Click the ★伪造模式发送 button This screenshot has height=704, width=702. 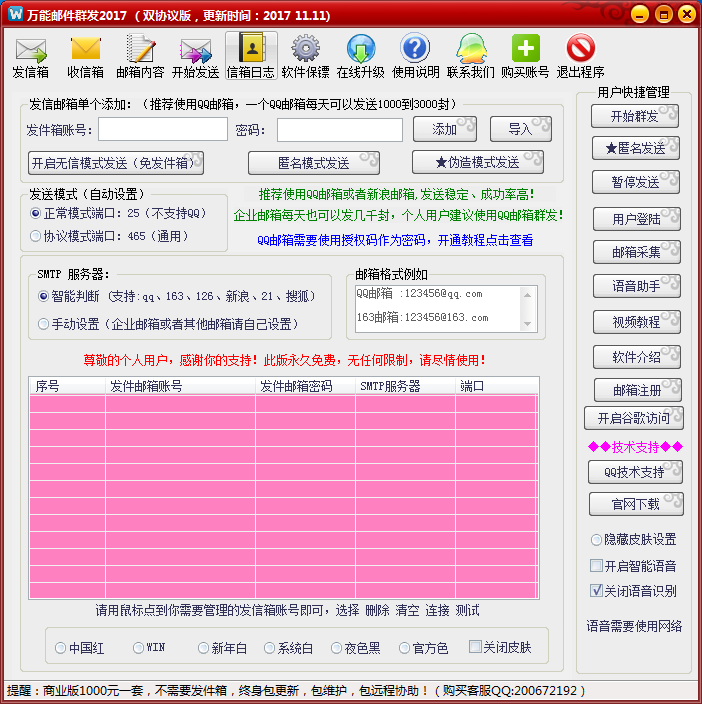[x=478, y=162]
